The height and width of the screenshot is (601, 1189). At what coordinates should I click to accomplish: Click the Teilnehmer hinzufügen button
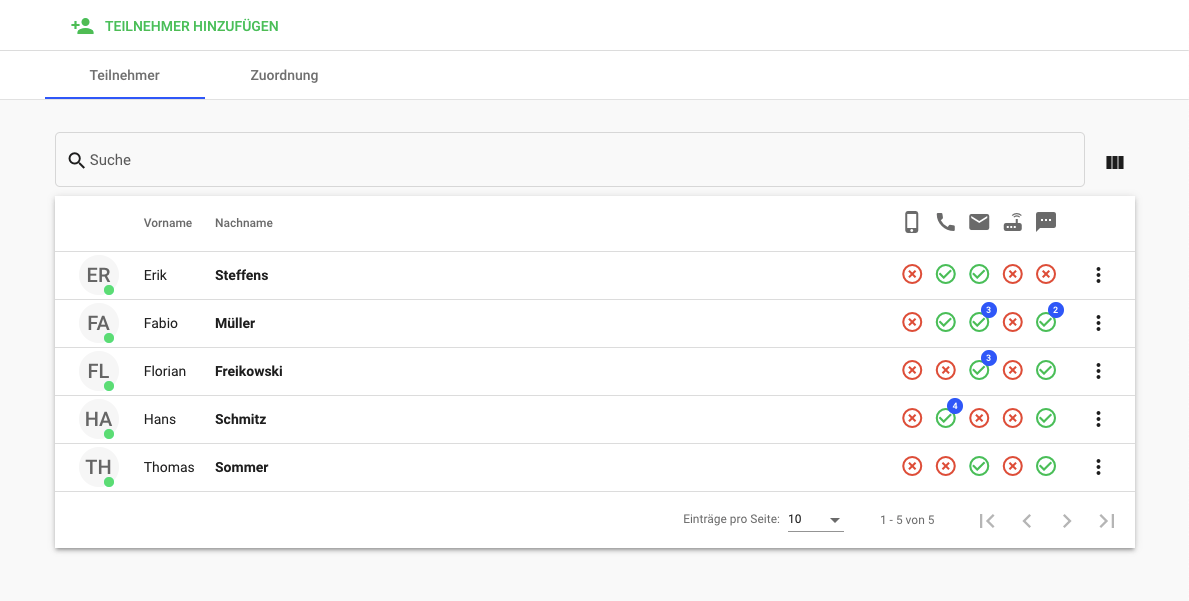pos(191,26)
